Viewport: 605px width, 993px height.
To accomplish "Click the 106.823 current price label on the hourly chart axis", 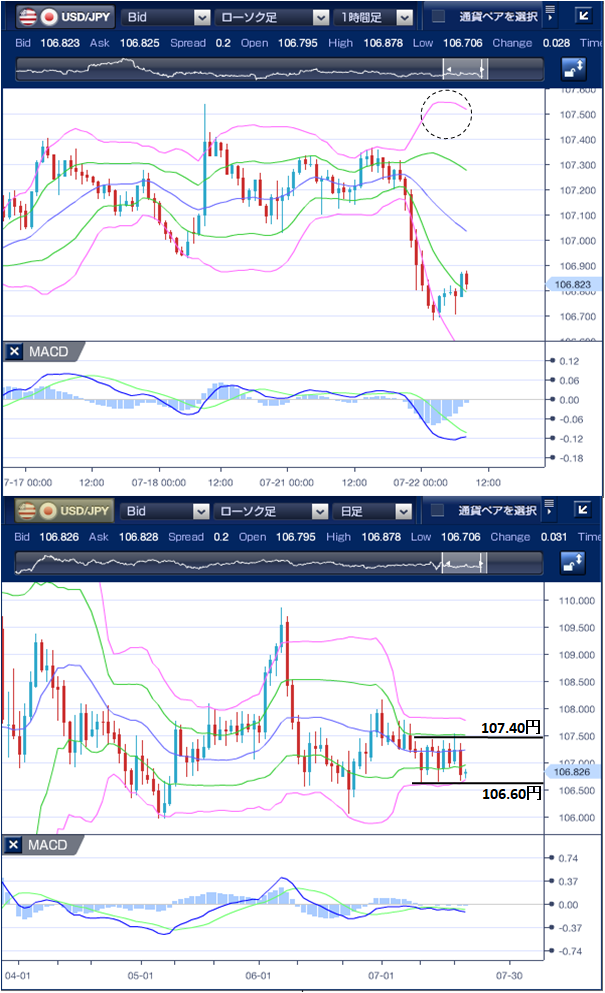I will click(570, 284).
